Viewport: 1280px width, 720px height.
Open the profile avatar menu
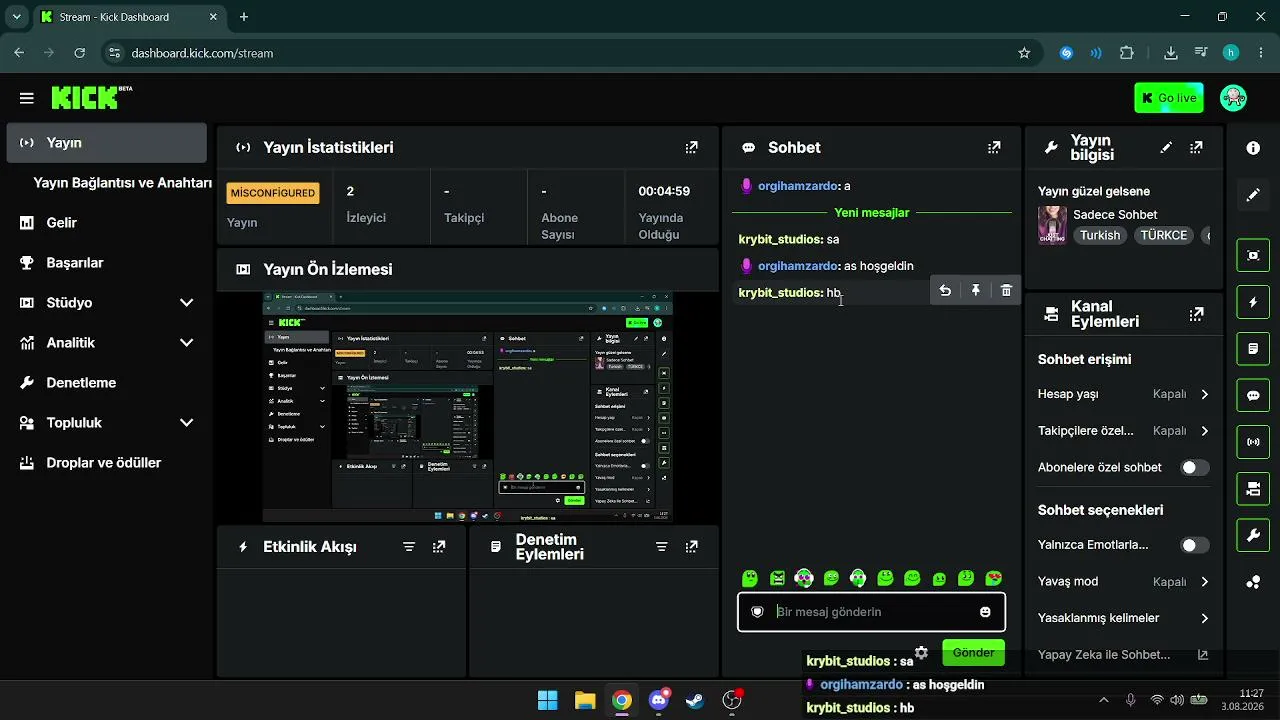[1233, 98]
